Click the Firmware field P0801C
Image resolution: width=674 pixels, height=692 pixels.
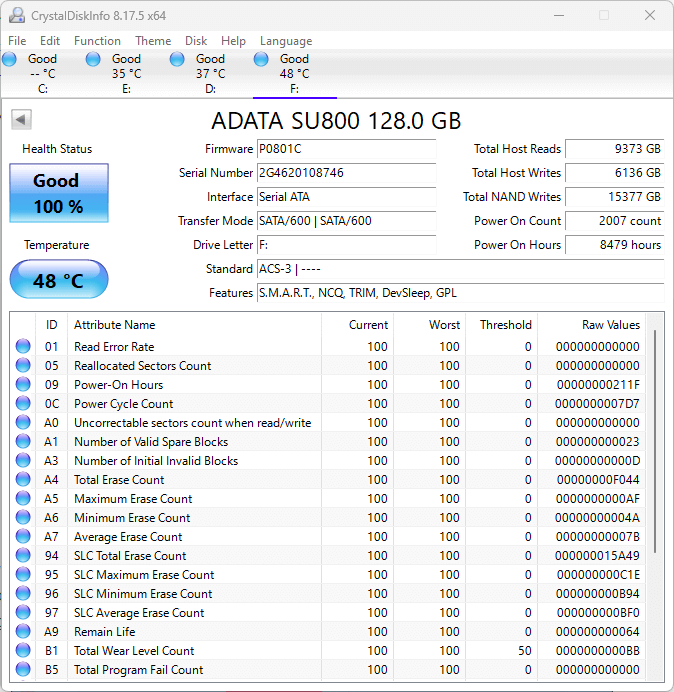(x=346, y=149)
